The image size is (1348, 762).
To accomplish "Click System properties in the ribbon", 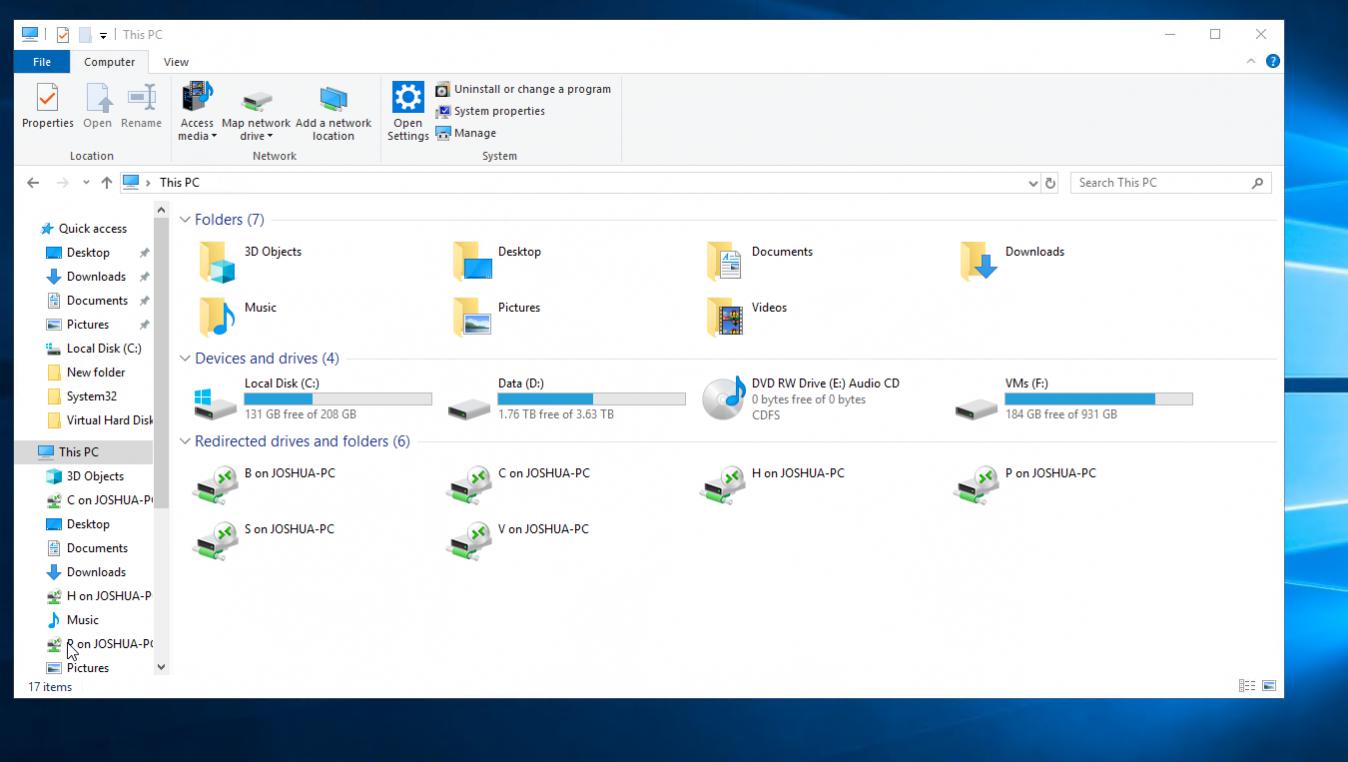I will [498, 111].
